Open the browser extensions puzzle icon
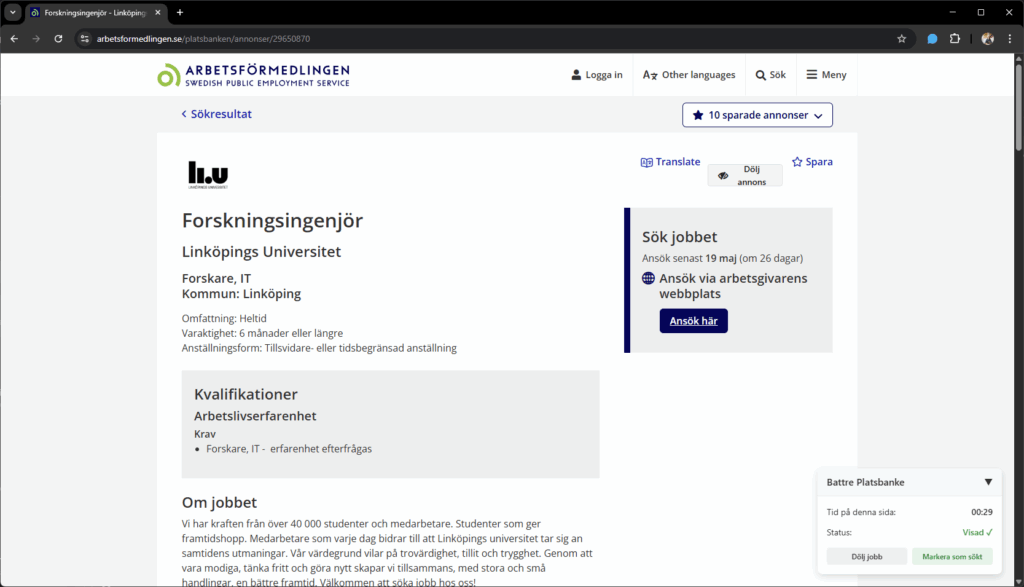The image size is (1024, 587). coord(955,39)
